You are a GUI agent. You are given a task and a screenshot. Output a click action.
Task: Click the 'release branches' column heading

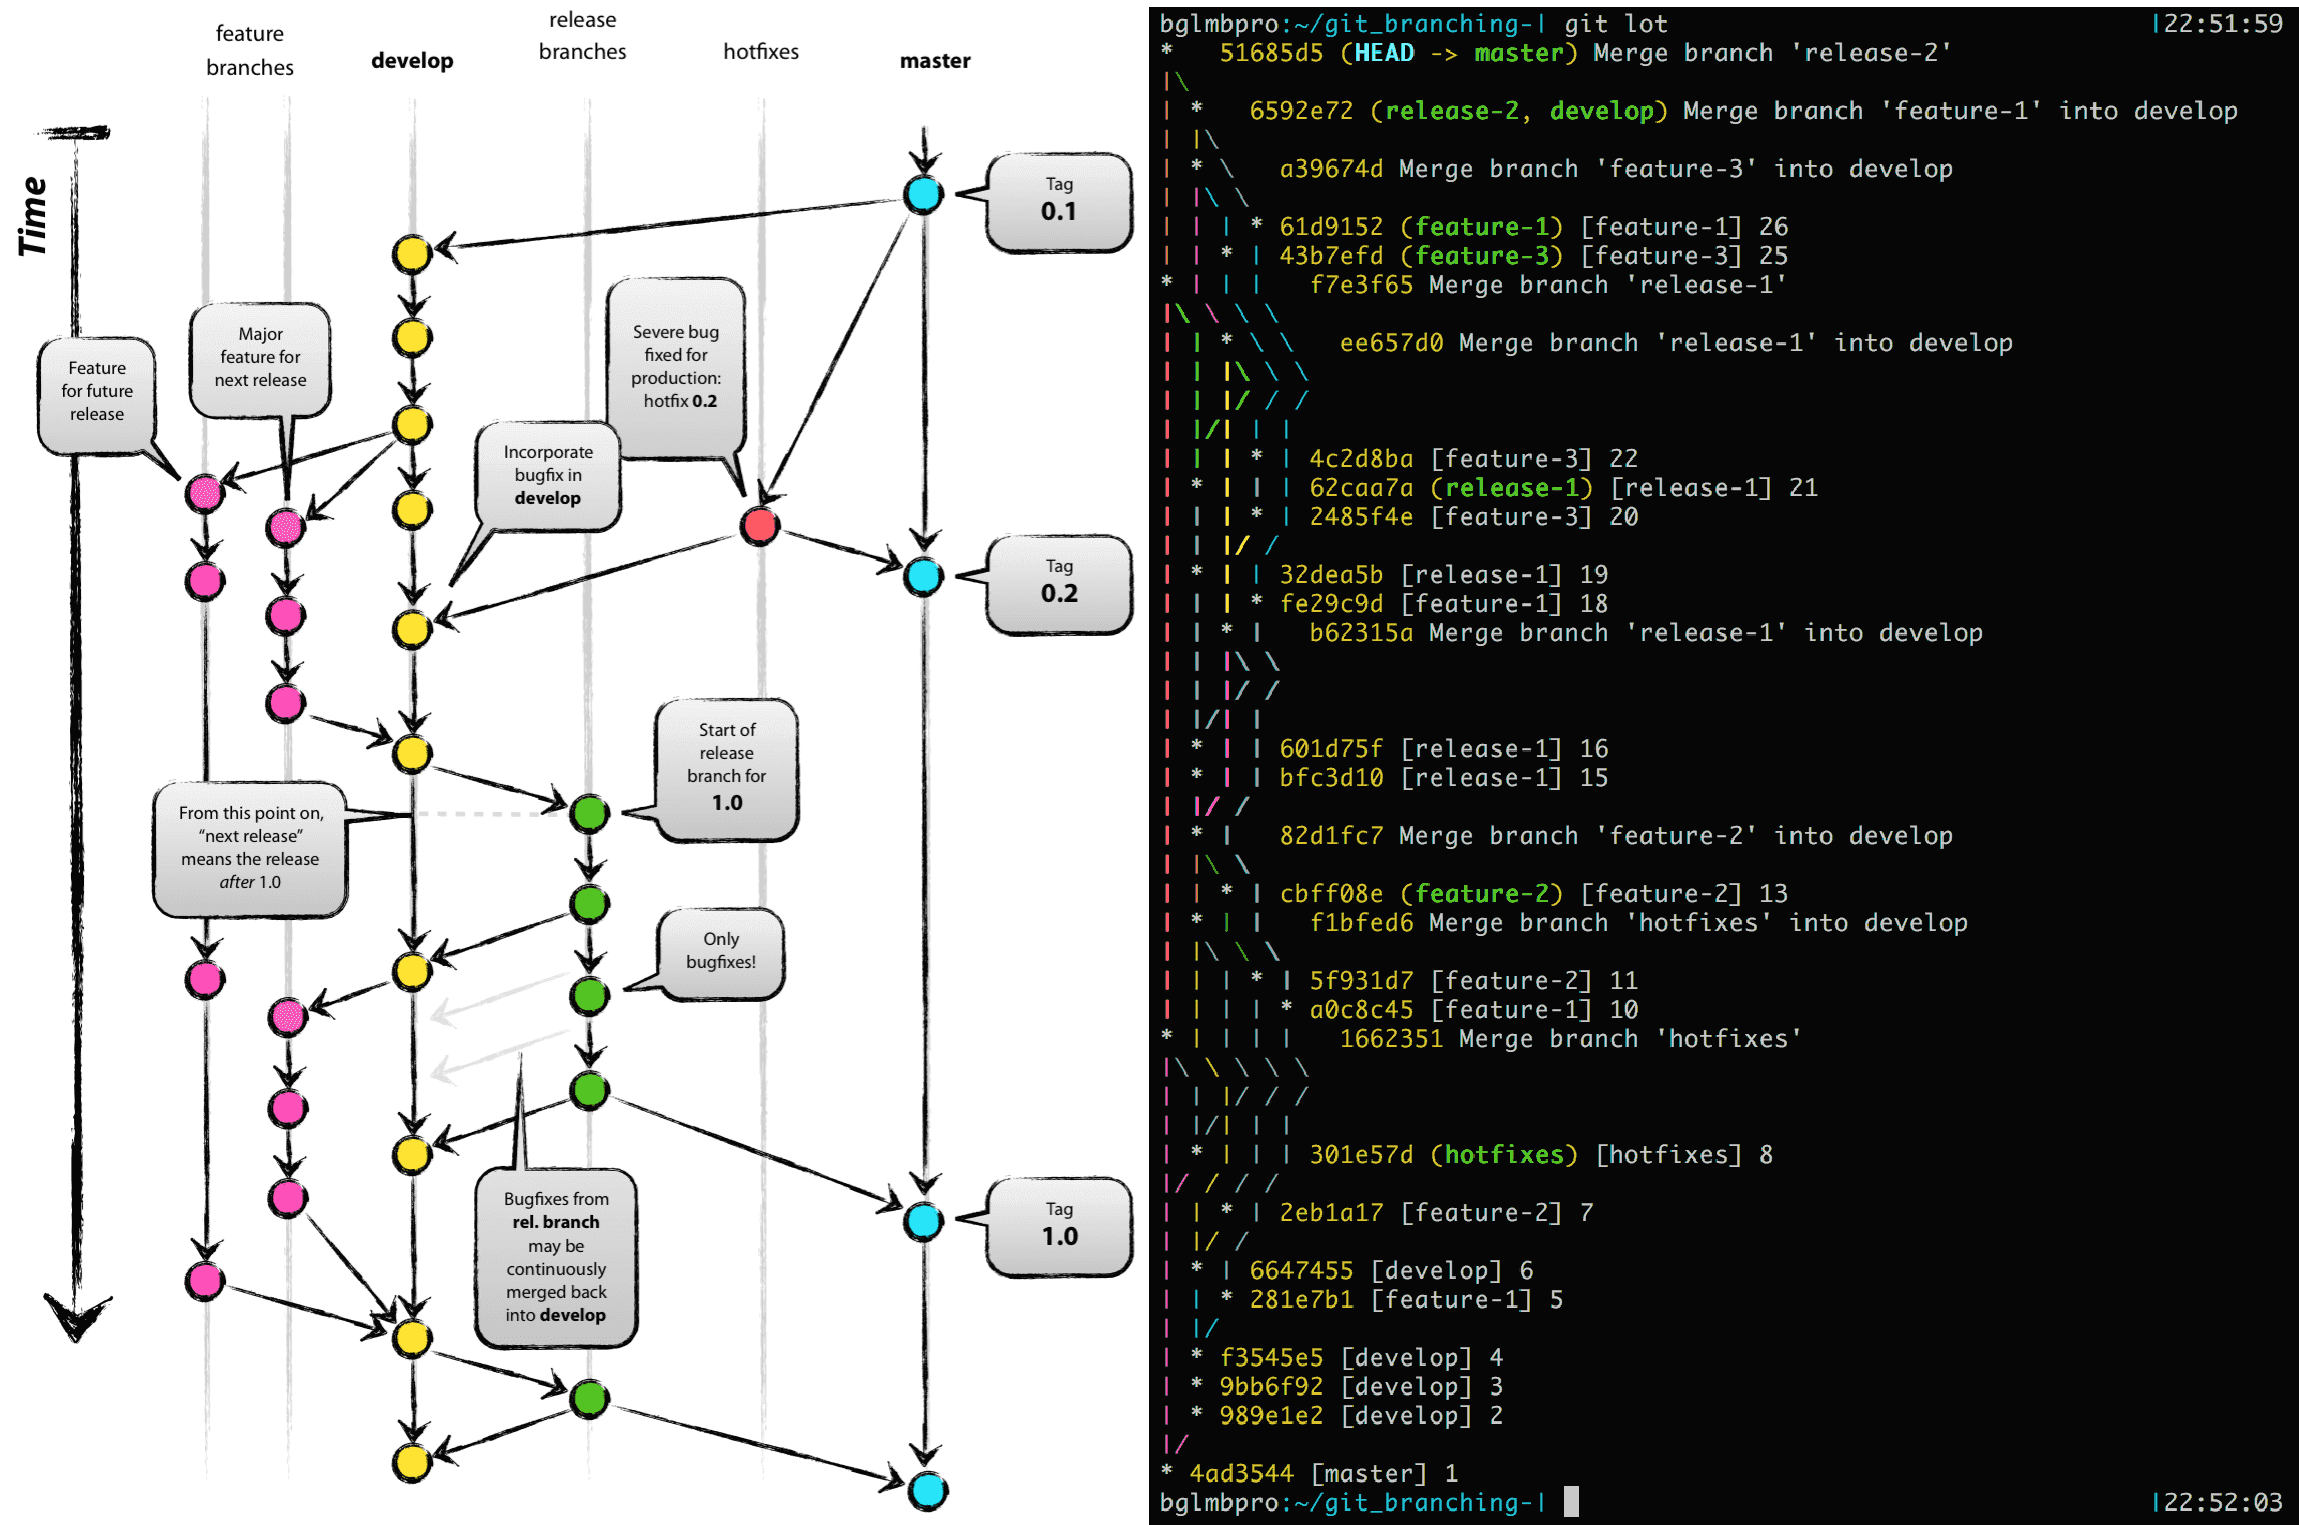(582, 35)
